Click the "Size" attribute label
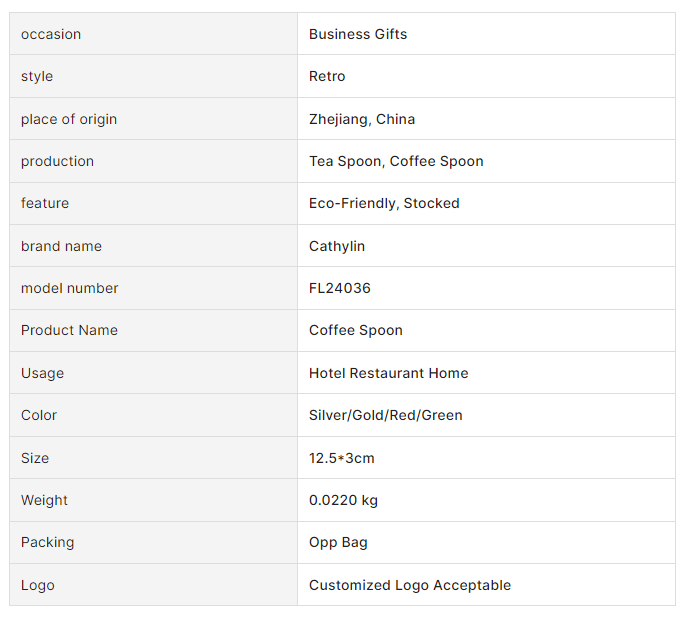This screenshot has width=688, height=620. tap(35, 458)
